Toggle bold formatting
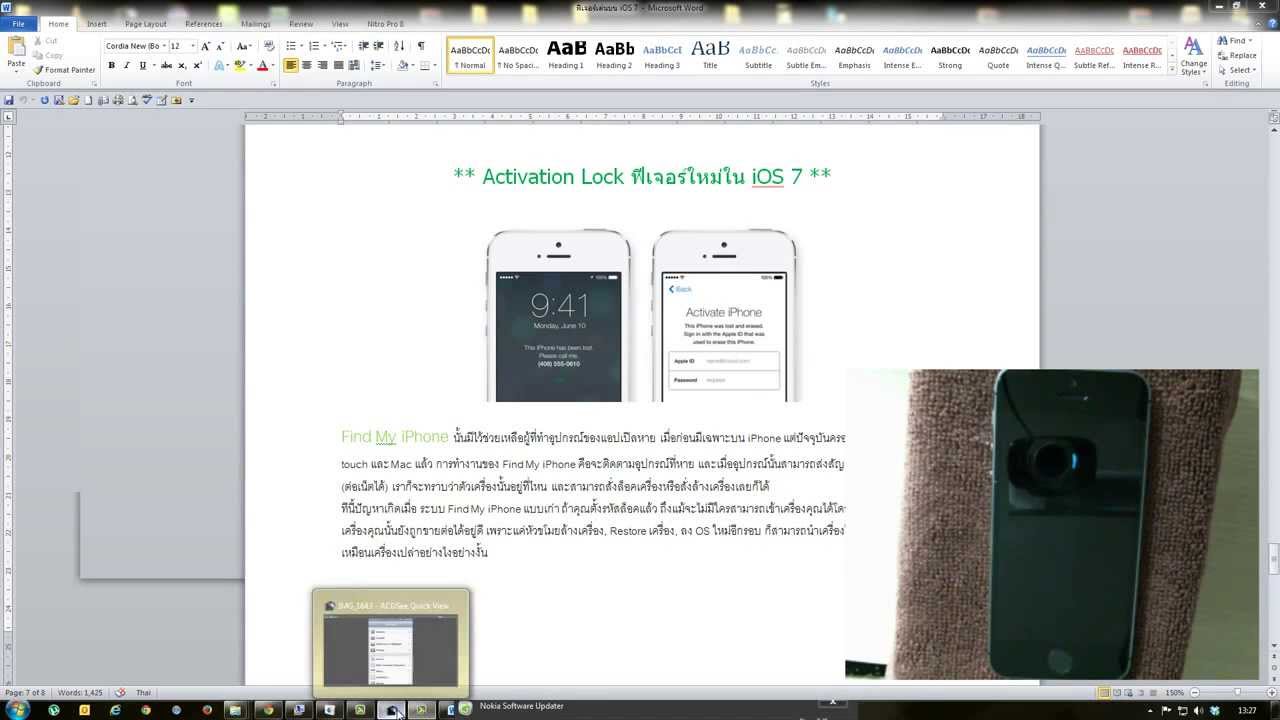Image resolution: width=1280 pixels, height=720 pixels. click(111, 65)
